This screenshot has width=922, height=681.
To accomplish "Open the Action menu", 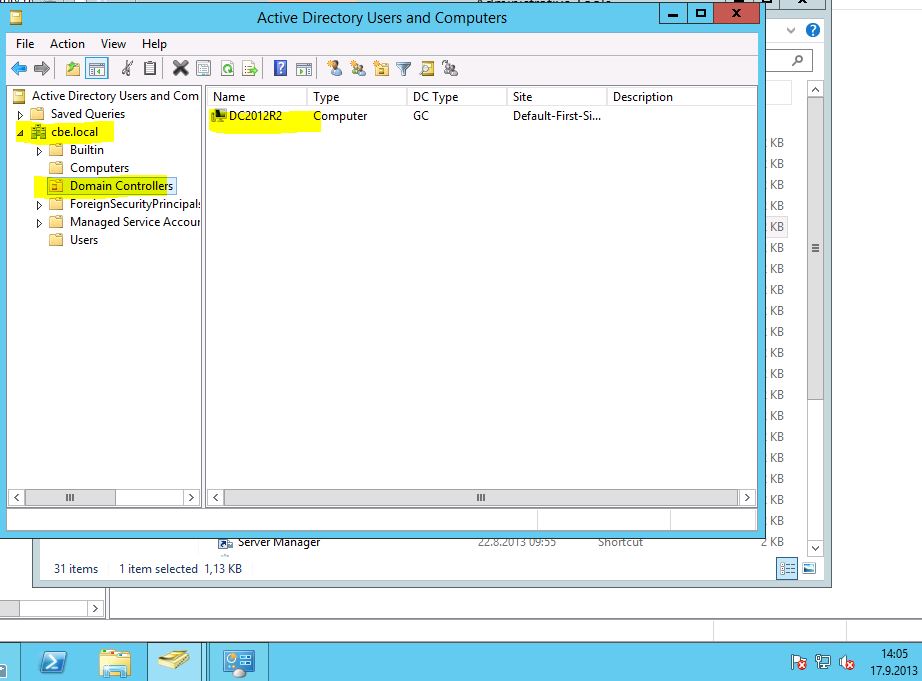I will click(x=67, y=44).
